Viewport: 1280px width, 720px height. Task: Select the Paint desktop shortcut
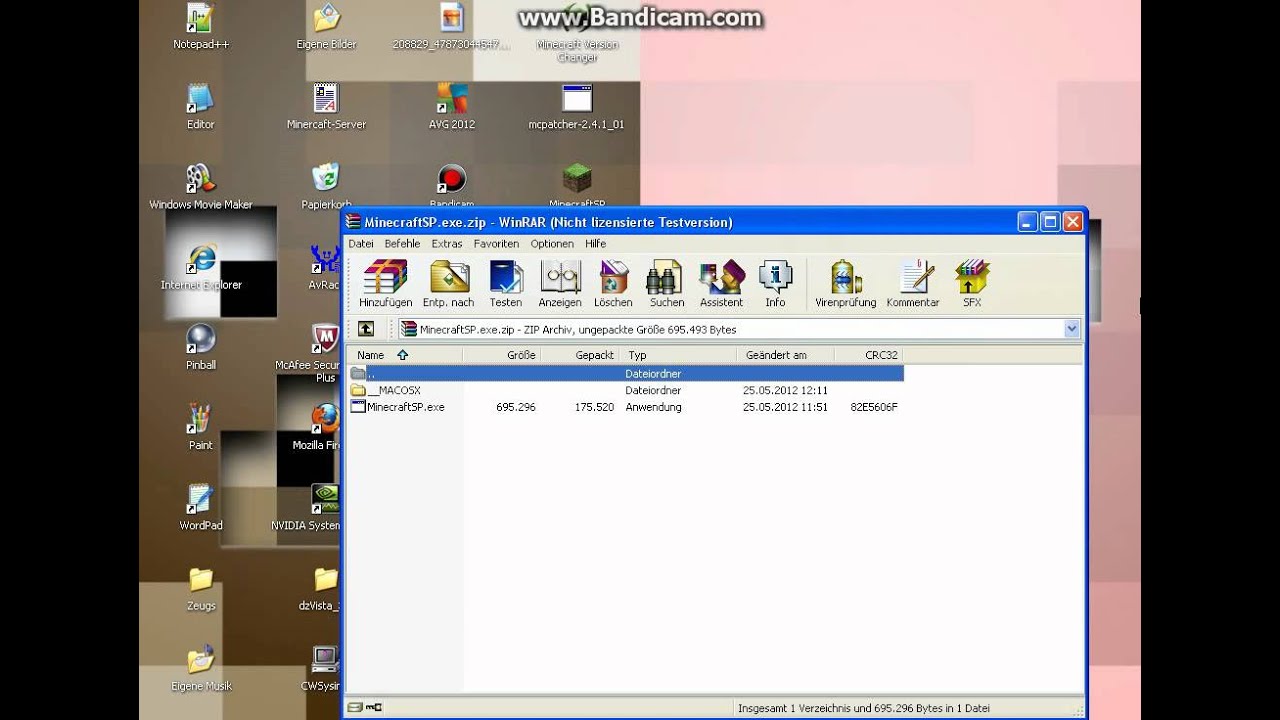(200, 428)
